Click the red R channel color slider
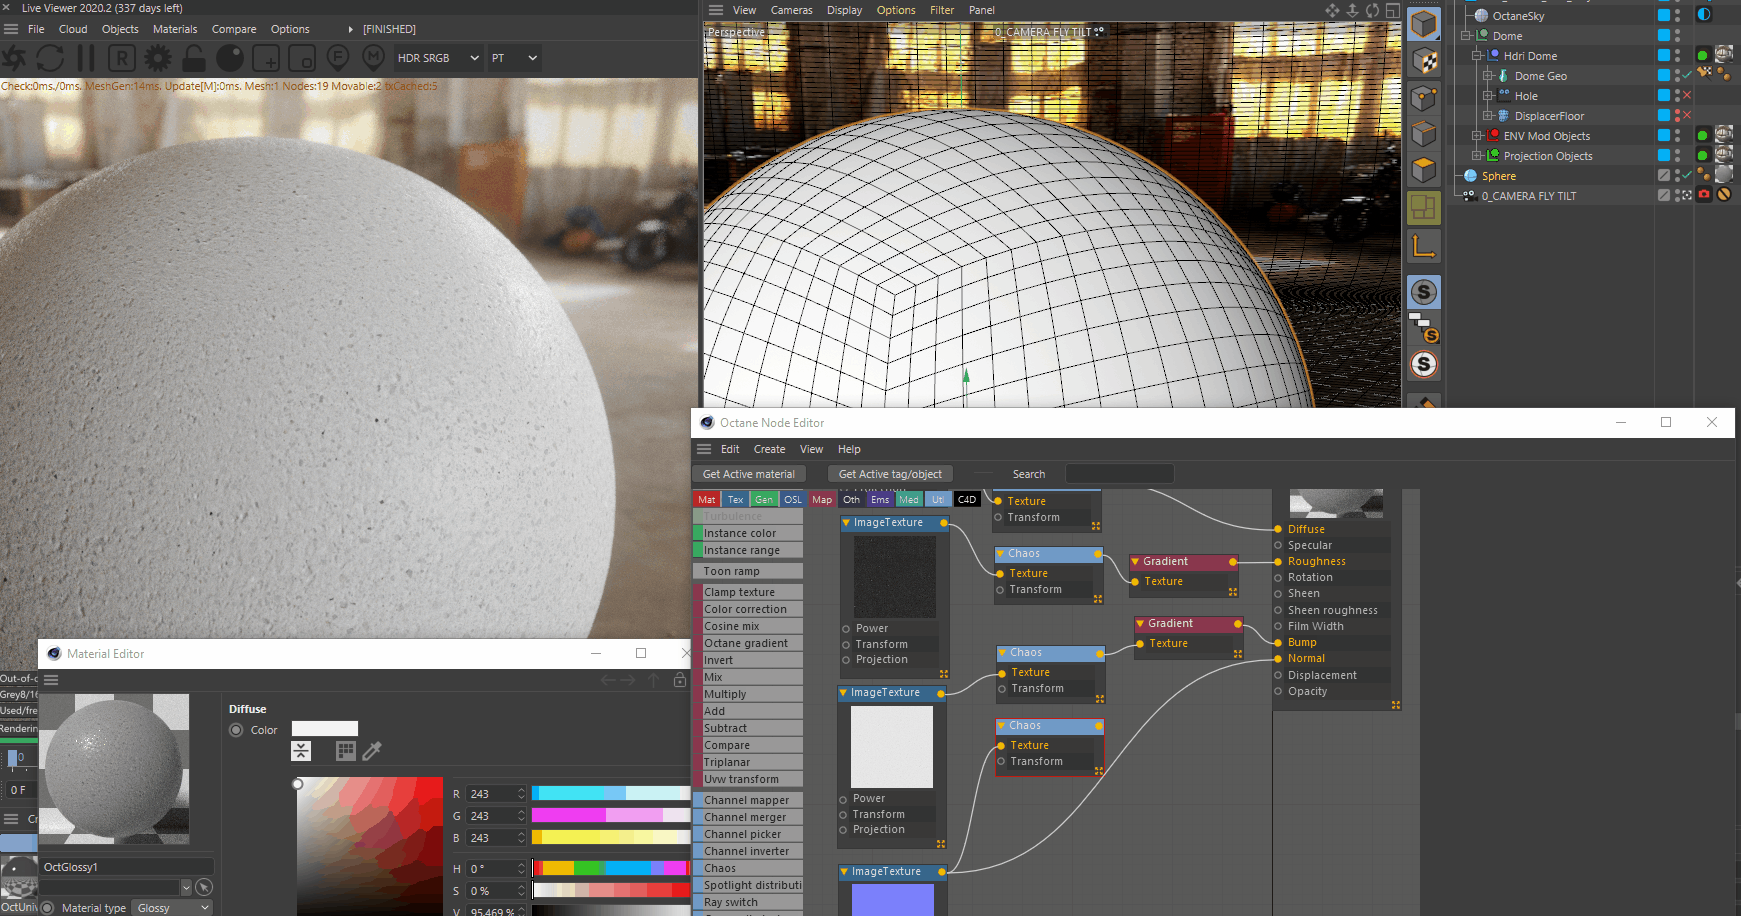This screenshot has width=1741, height=916. (x=611, y=793)
